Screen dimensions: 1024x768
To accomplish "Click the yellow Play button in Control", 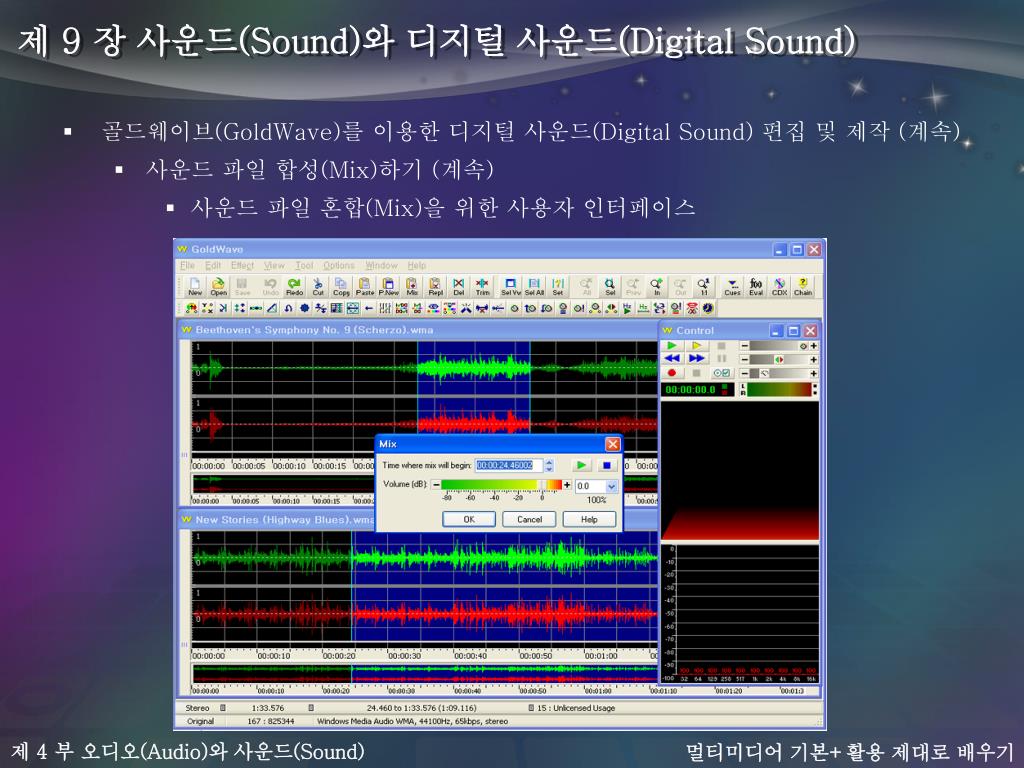I will (697, 345).
